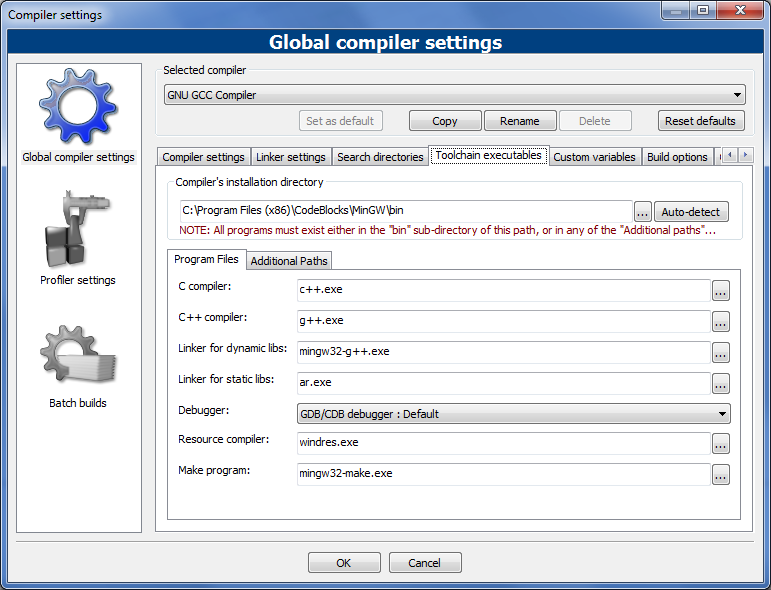The width and height of the screenshot is (771, 590).
Task: Browse for static libs linker executable
Action: (720, 383)
